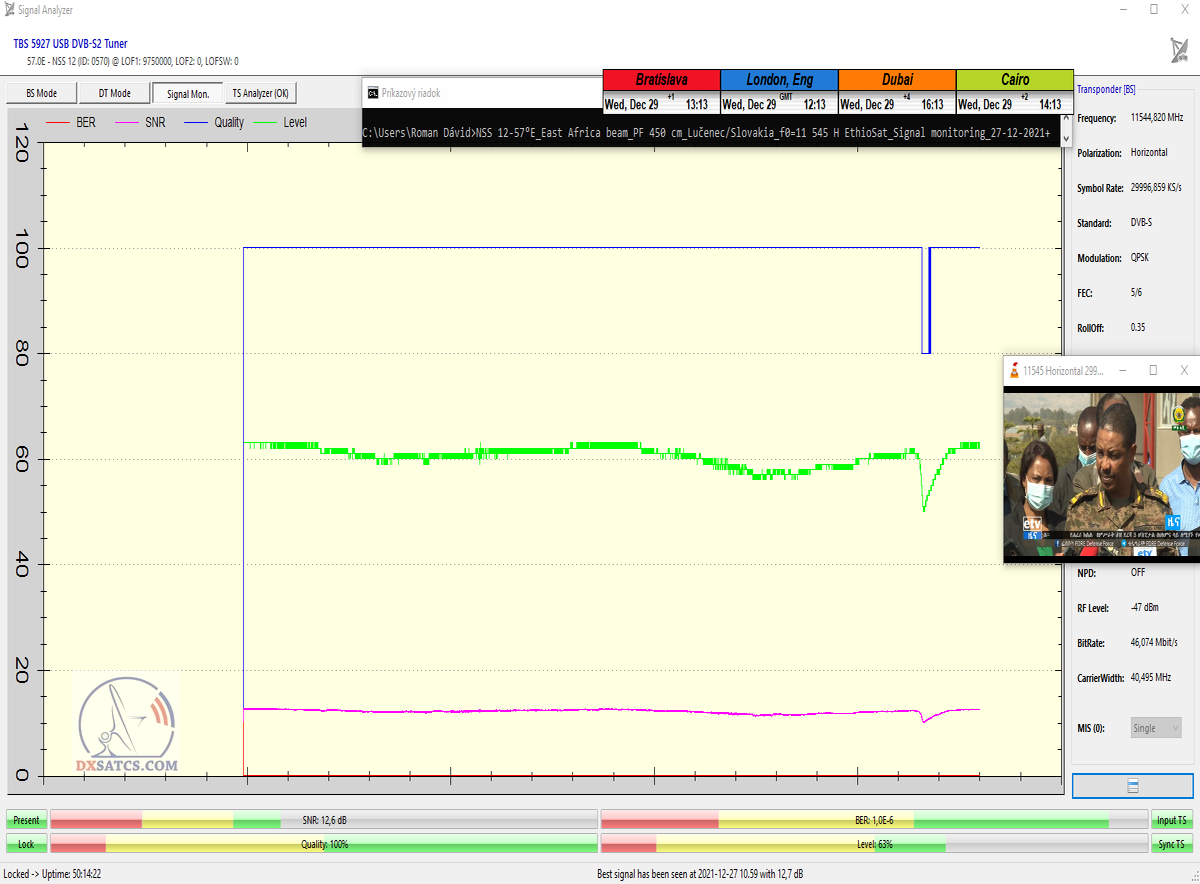Click the command prompt scroll down arrow

click(1066, 139)
